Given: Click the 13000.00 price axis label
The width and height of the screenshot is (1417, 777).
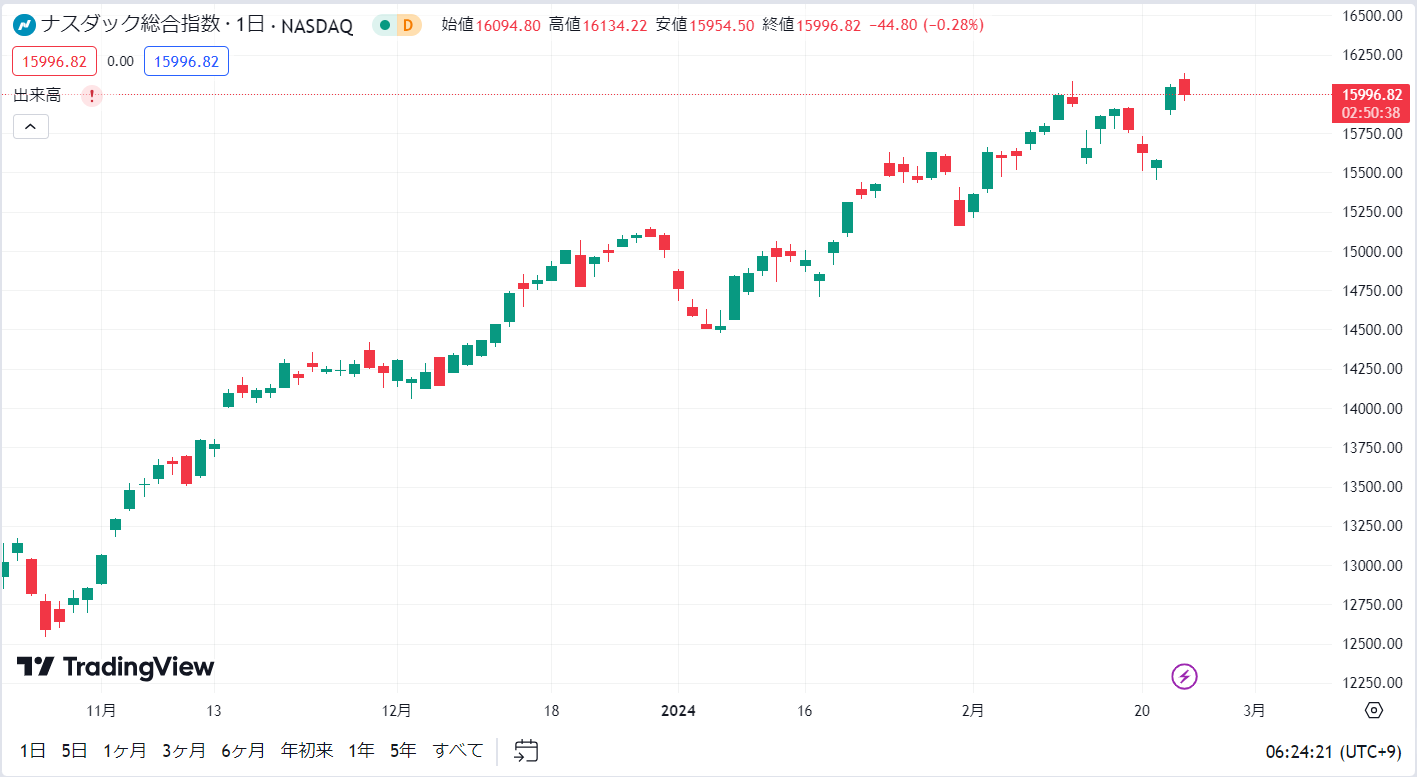Looking at the screenshot, I should pyautogui.click(x=1373, y=565).
